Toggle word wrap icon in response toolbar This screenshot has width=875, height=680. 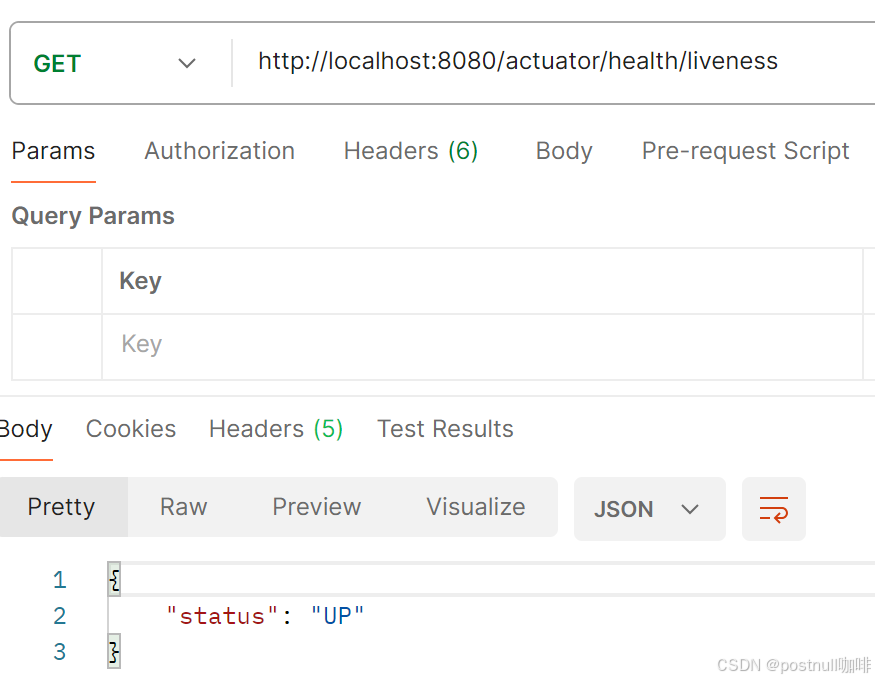(x=773, y=509)
